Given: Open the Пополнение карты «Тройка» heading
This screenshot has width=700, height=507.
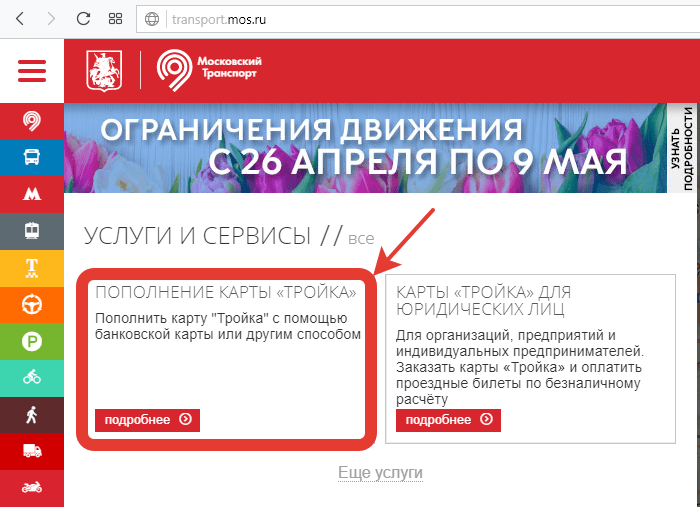Looking at the screenshot, I should [x=226, y=292].
